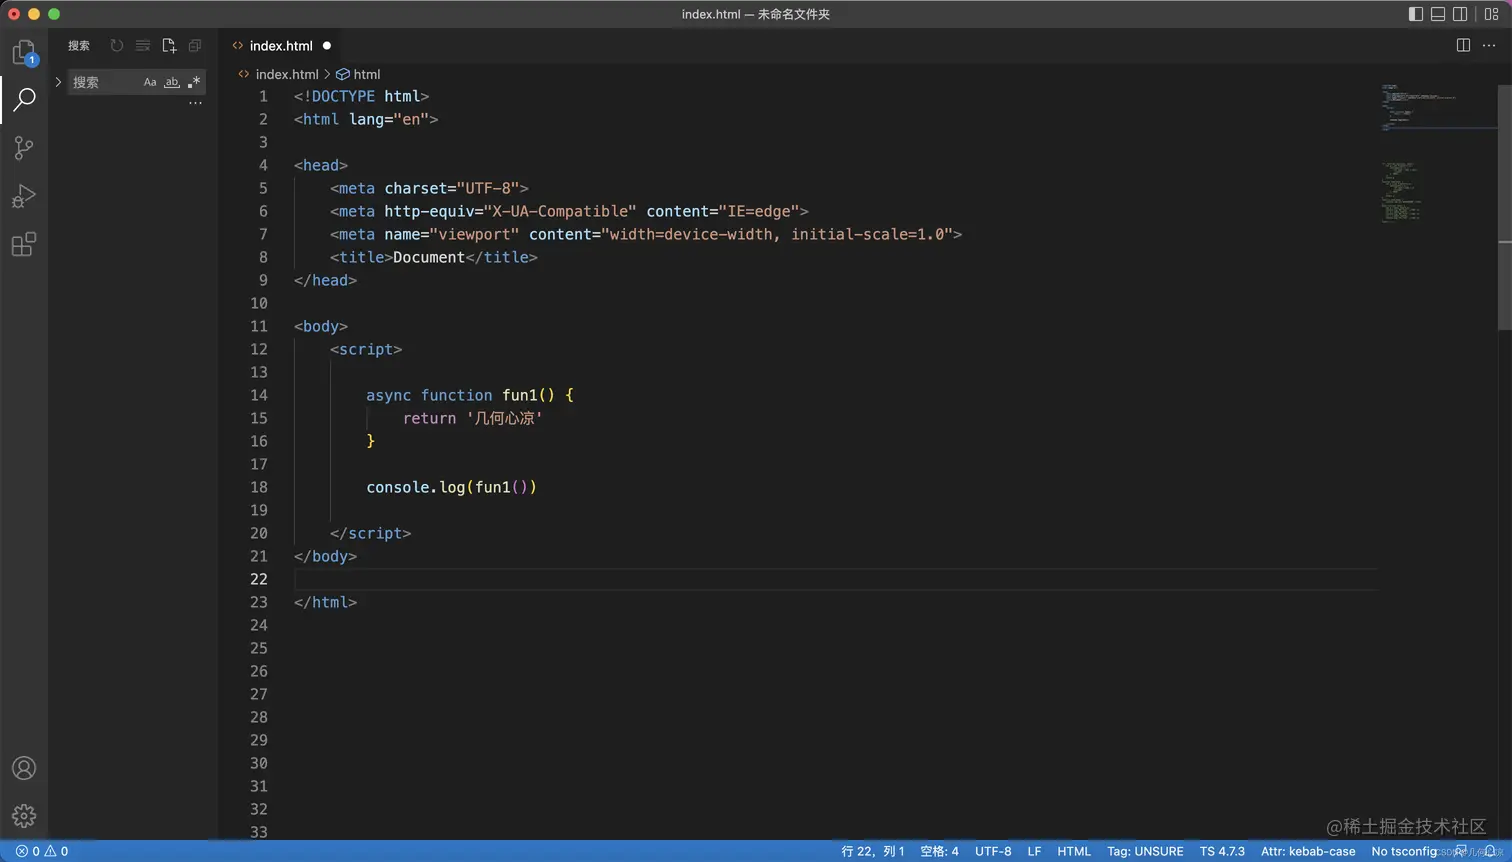Viewport: 1512px width, 862px height.
Task: Toggle search details ellipsis below search box
Action: [x=195, y=102]
